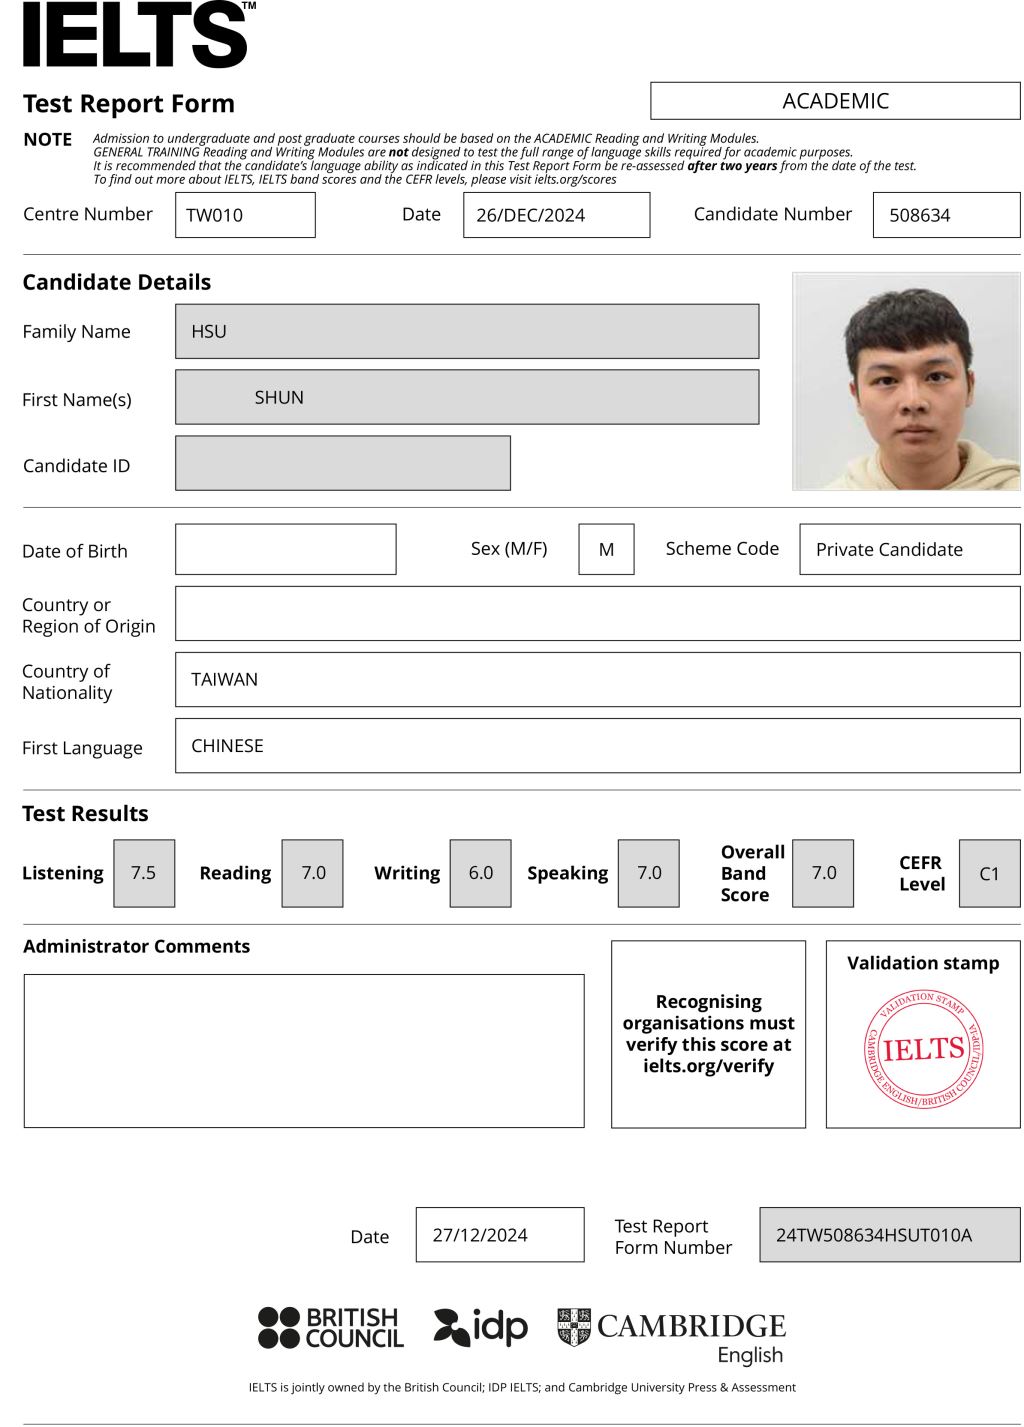The width and height of the screenshot is (1024, 1427).
Task: Click the Candidate Number field 508634
Action: tap(946, 215)
